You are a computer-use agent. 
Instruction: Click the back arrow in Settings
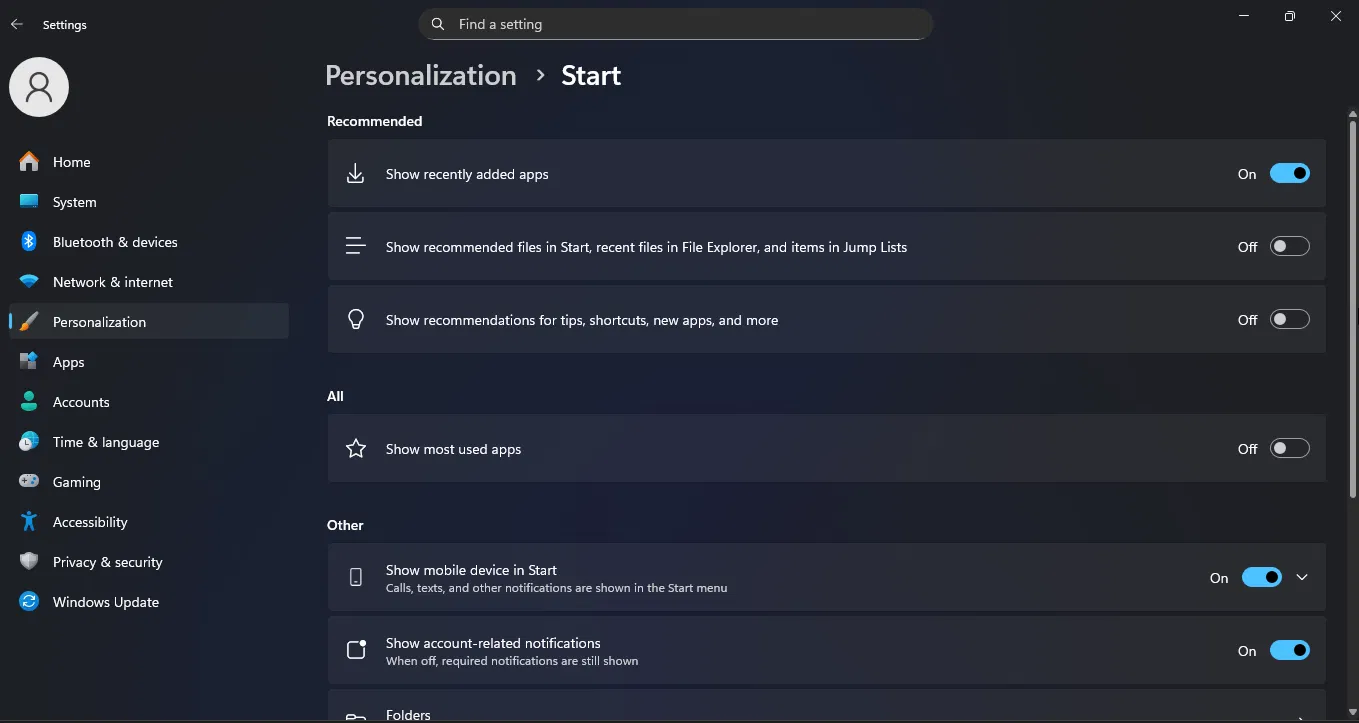(x=16, y=24)
